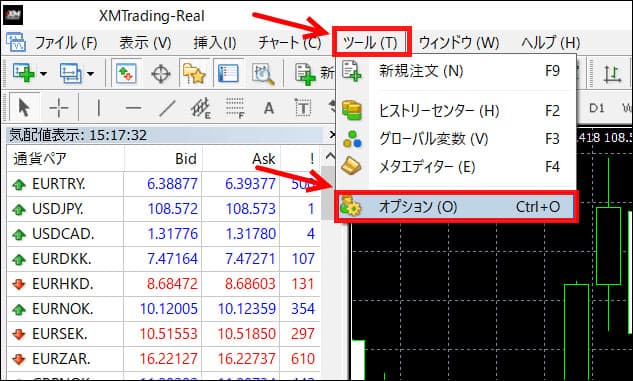Select the EURSEK. symbol row

point(163,334)
